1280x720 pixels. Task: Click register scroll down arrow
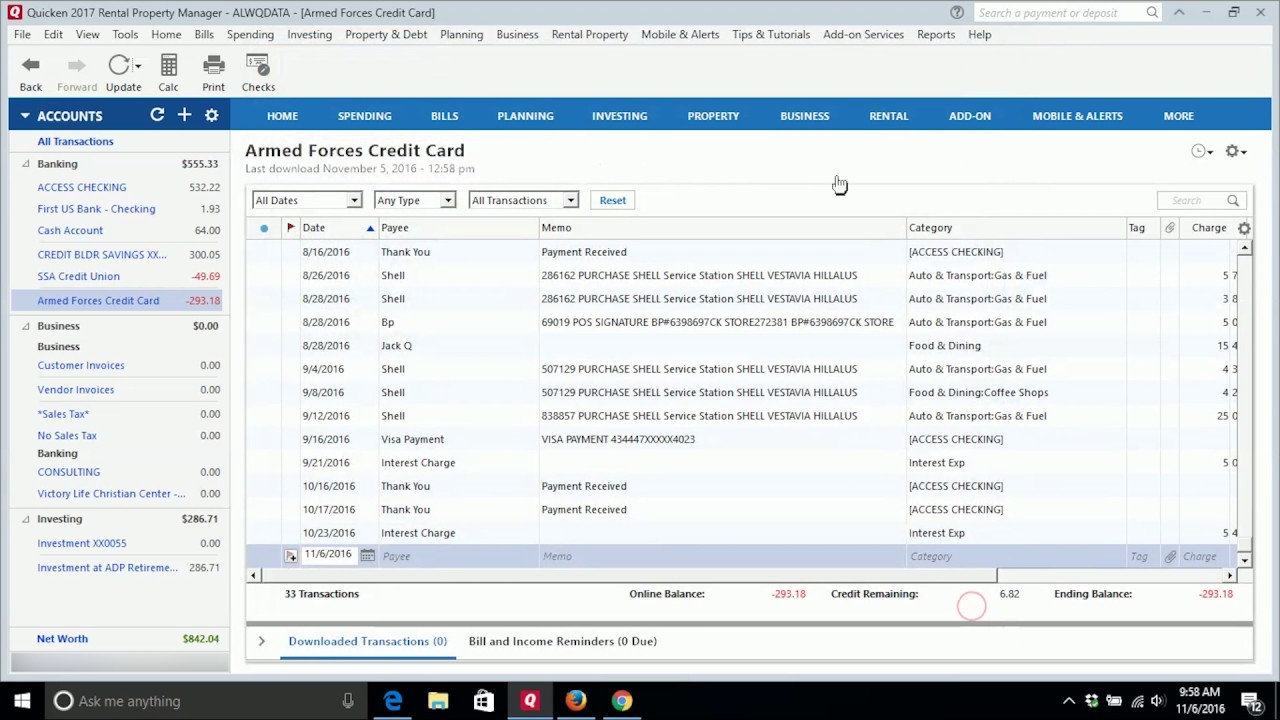(1244, 560)
